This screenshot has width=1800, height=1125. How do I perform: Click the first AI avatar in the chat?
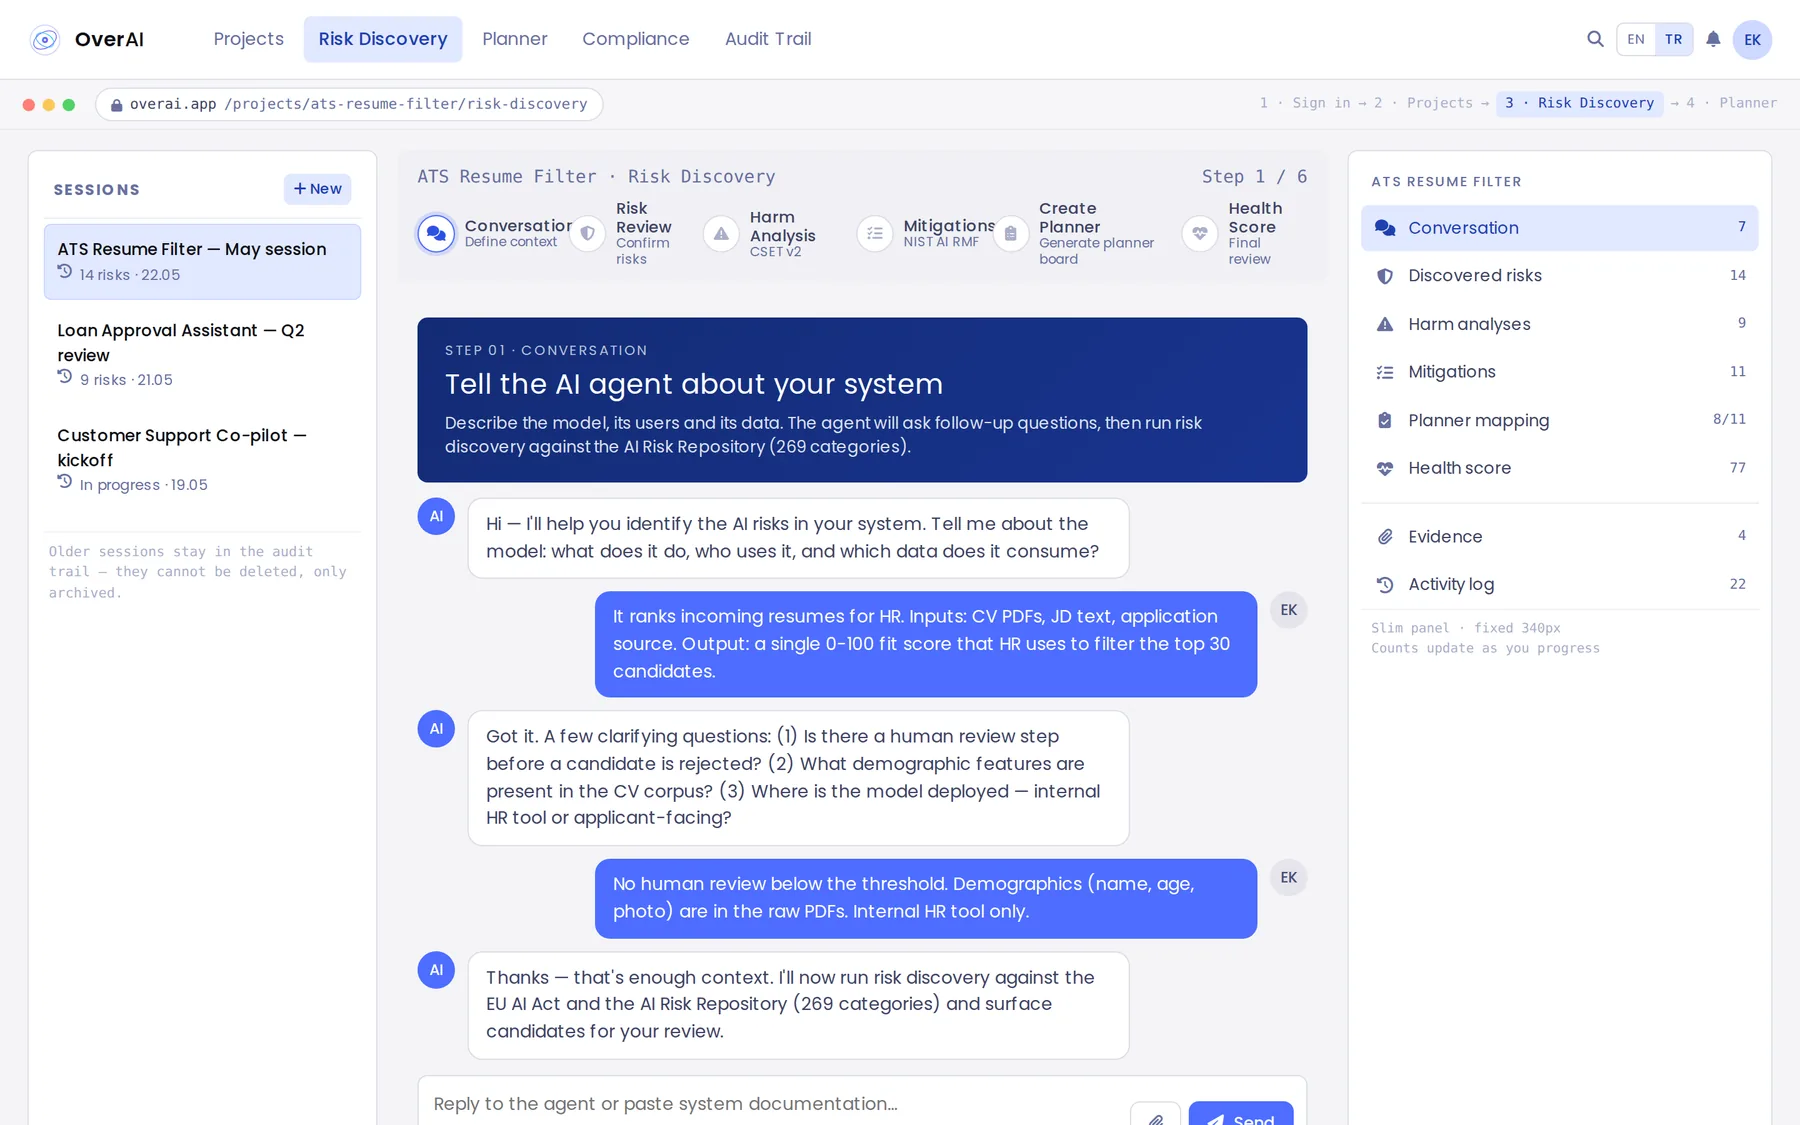[436, 516]
